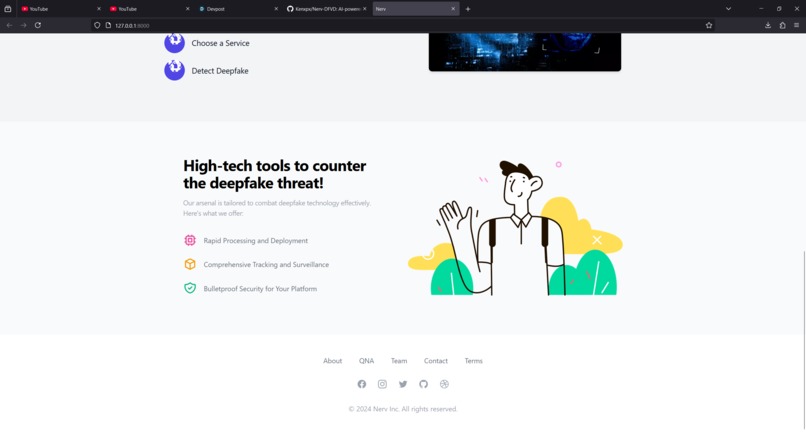The image size is (806, 434).
Task: Open the browser downloads icon
Action: (x=768, y=25)
